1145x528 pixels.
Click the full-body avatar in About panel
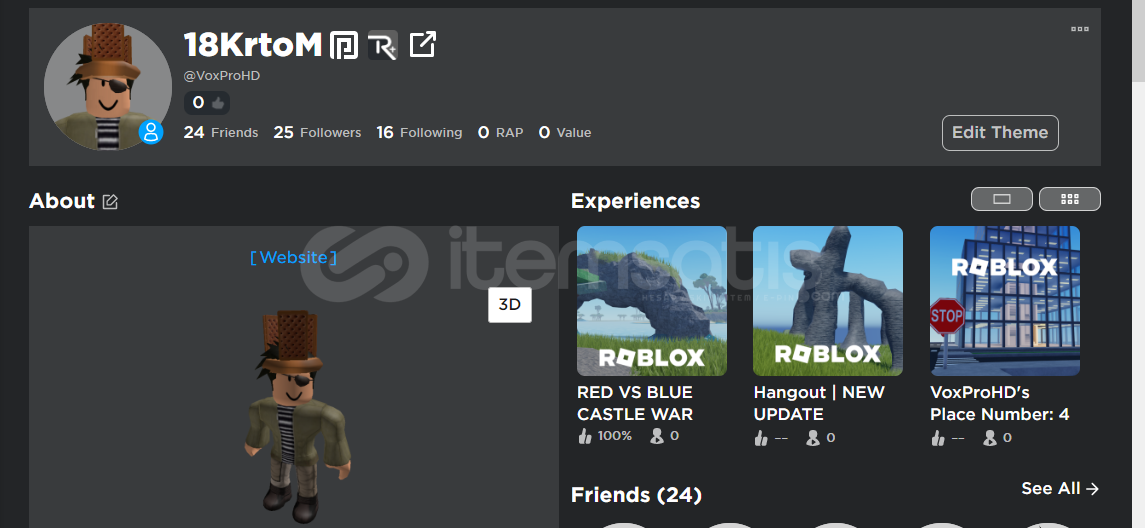click(296, 416)
